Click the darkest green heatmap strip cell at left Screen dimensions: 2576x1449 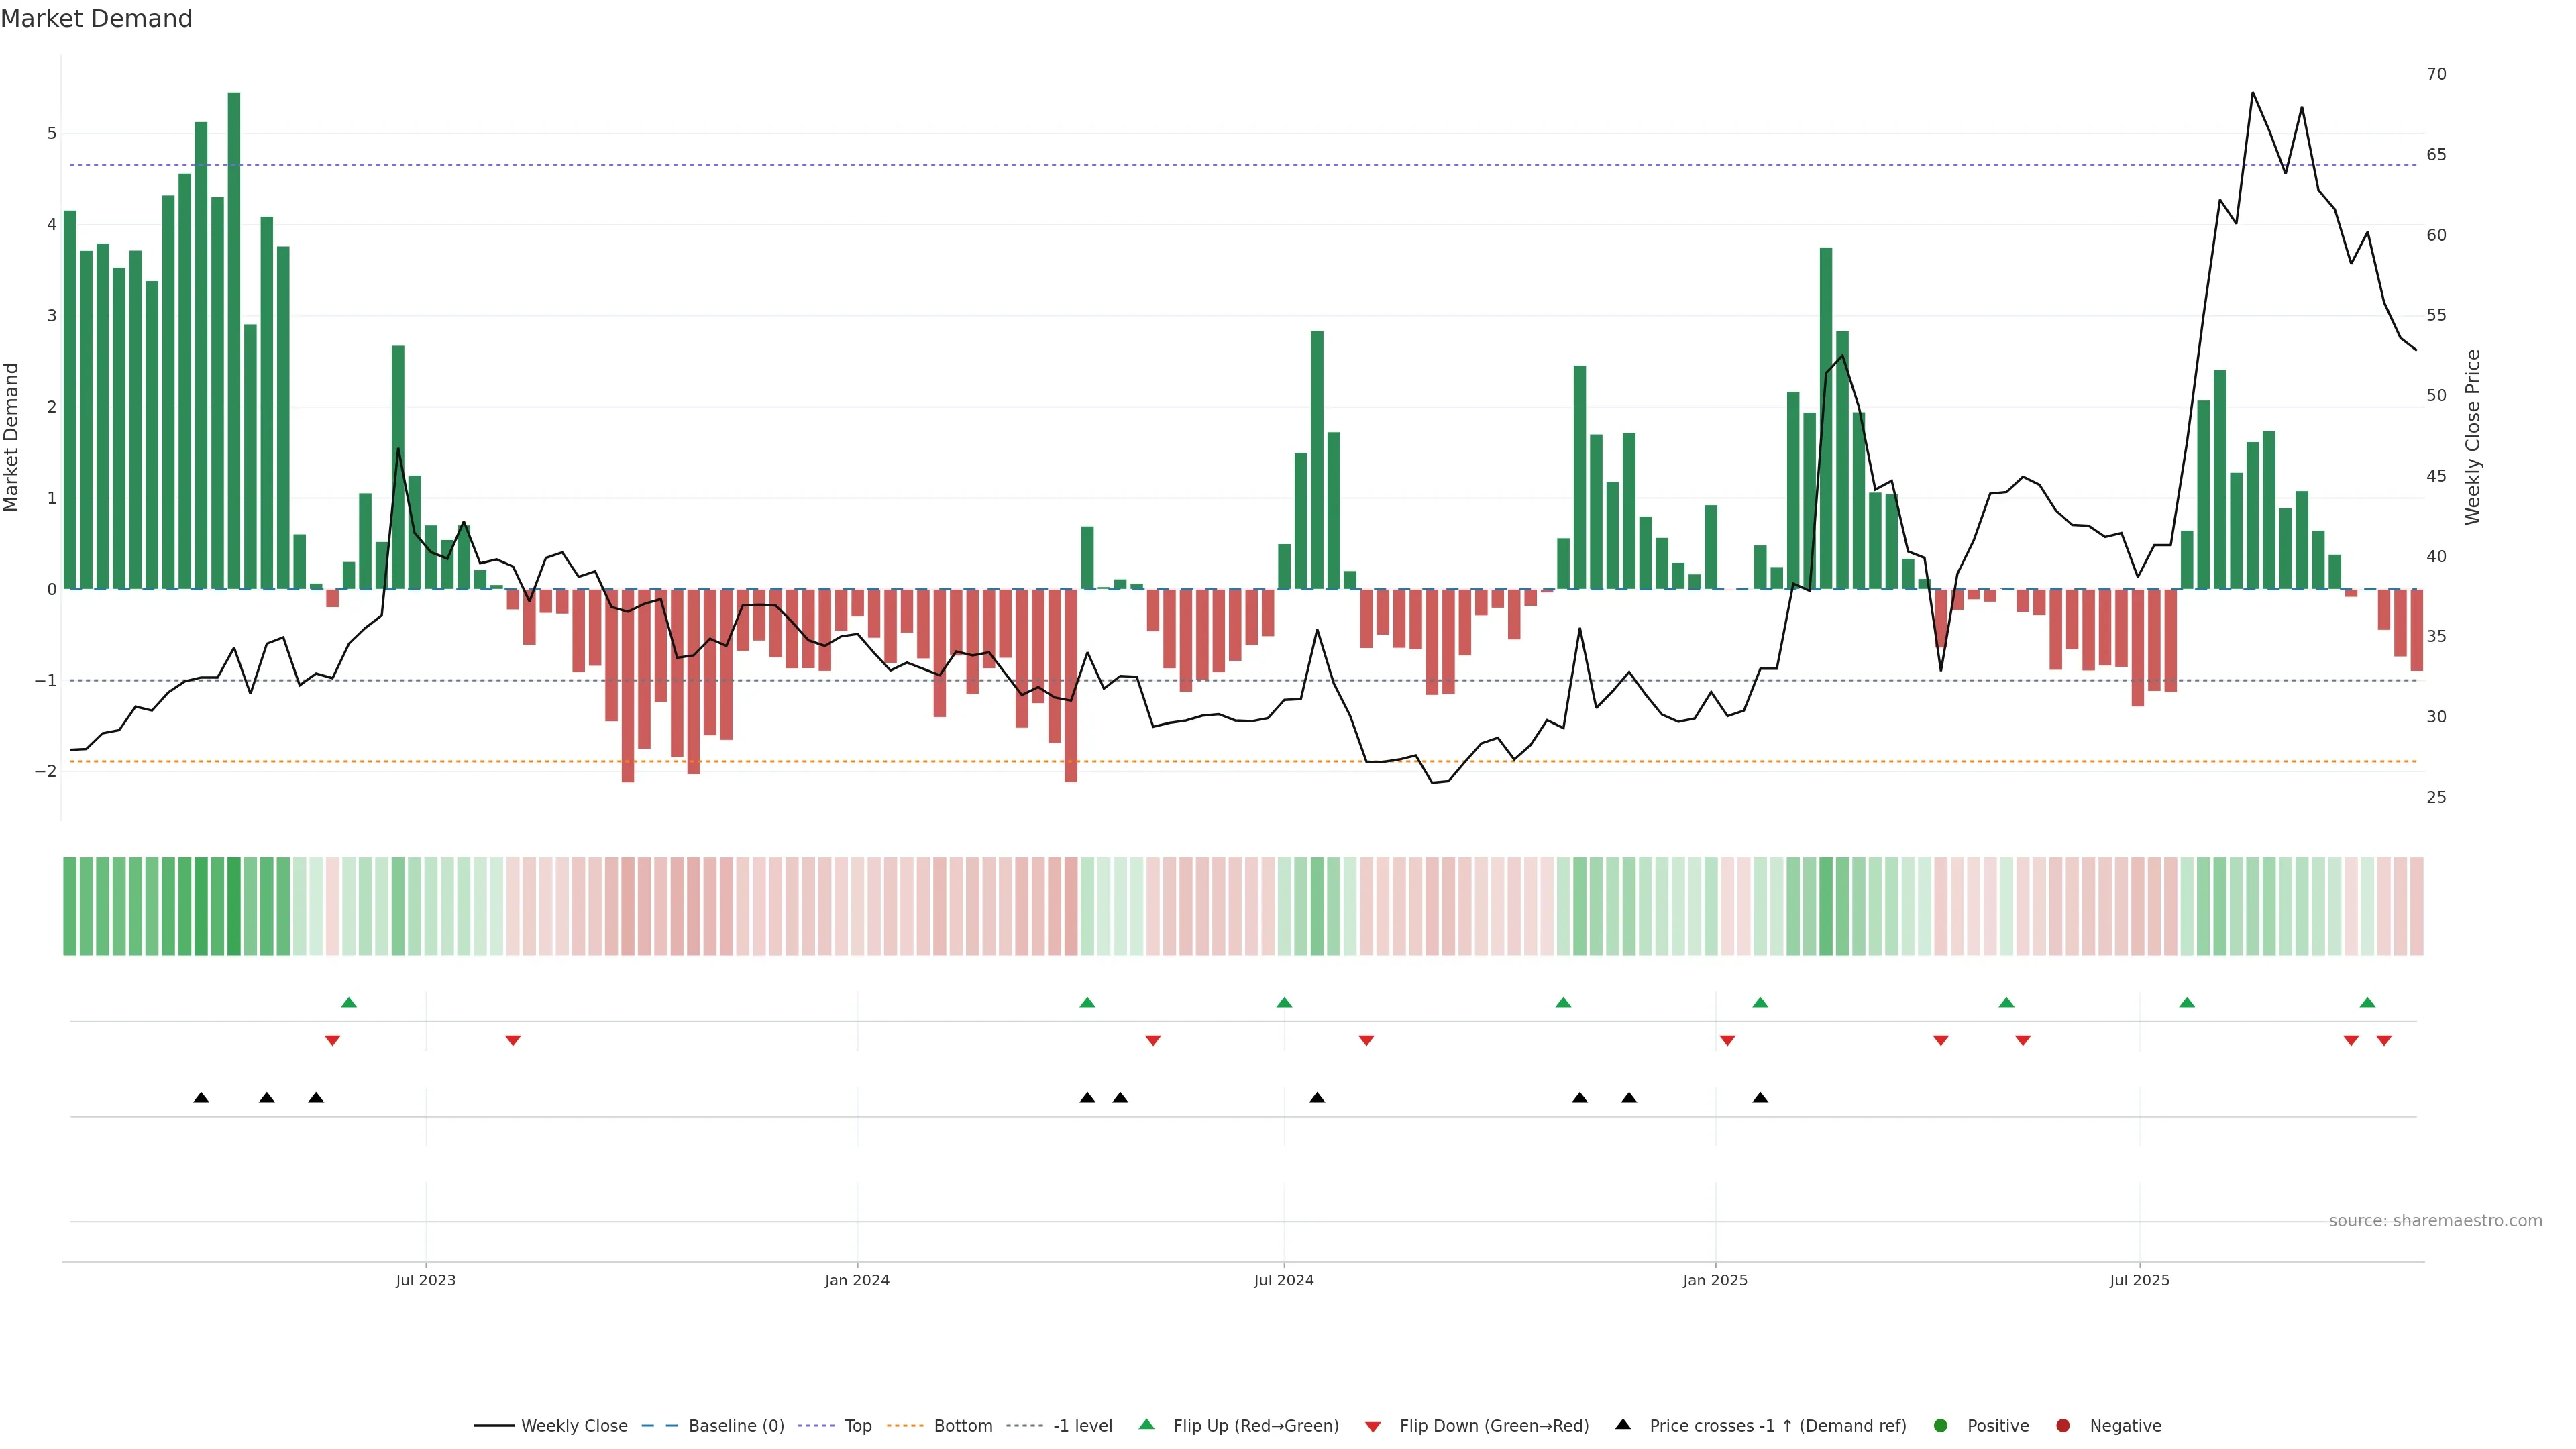[x=234, y=906]
